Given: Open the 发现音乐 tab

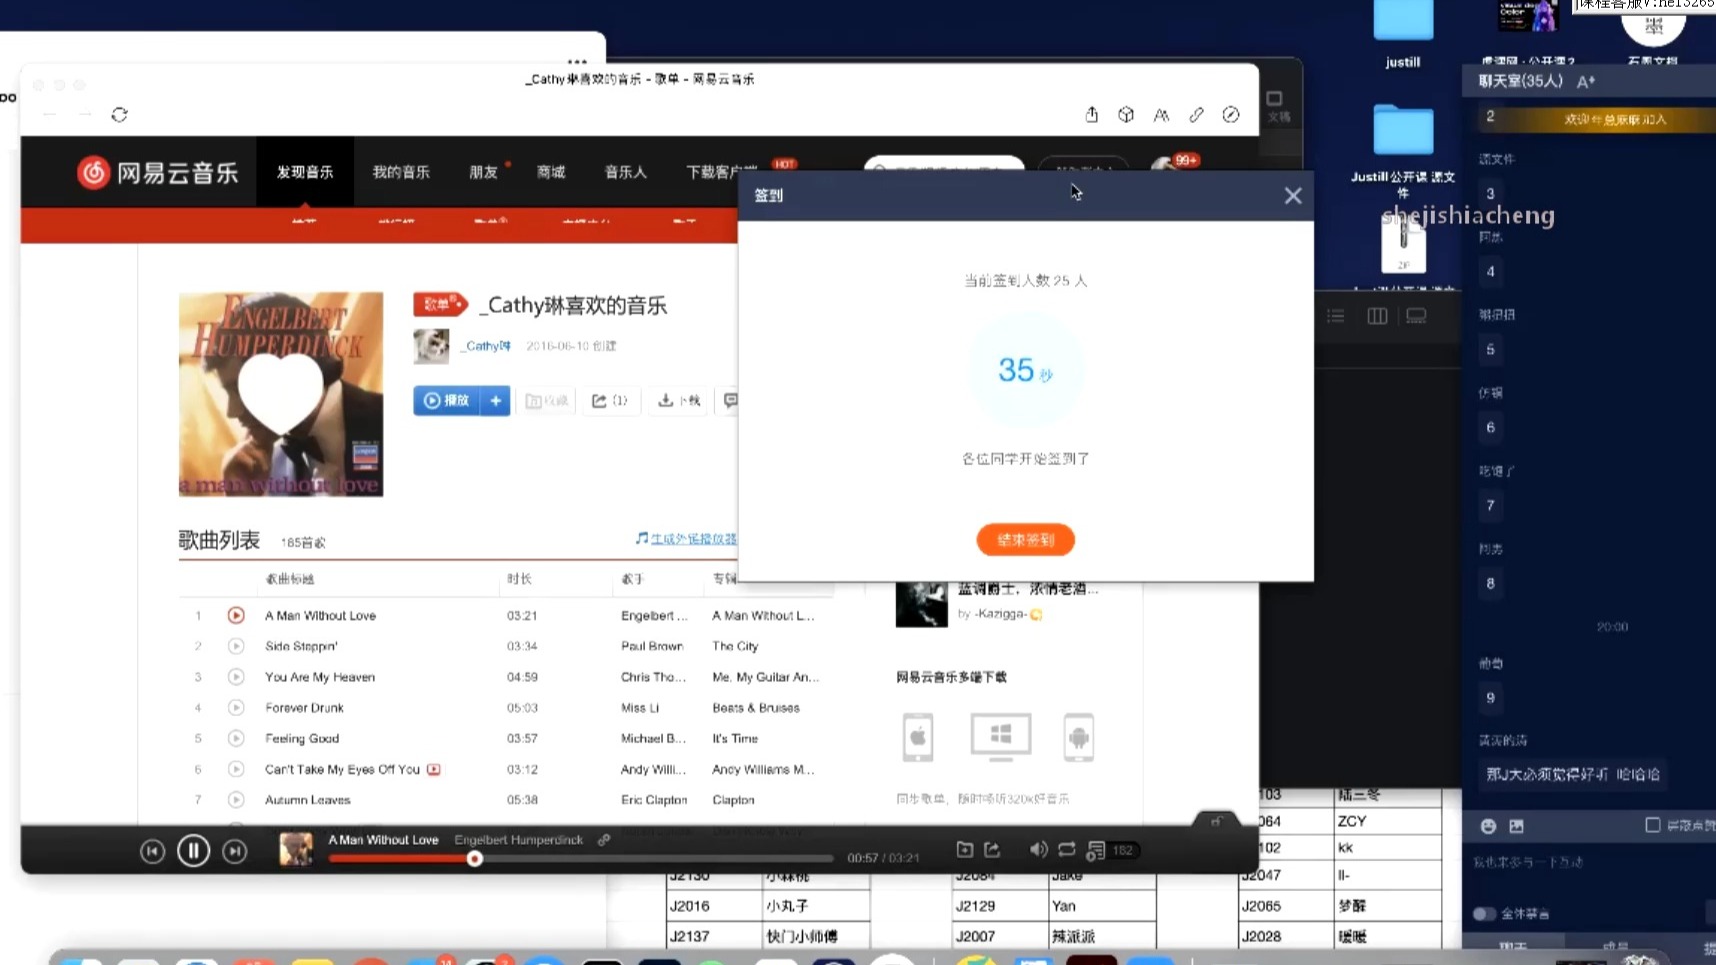Looking at the screenshot, I should tap(305, 172).
